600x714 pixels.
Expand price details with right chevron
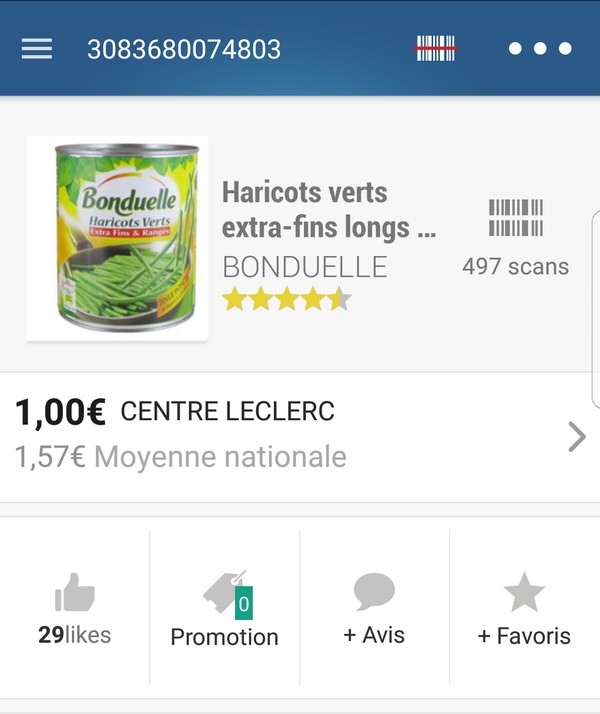click(x=577, y=437)
